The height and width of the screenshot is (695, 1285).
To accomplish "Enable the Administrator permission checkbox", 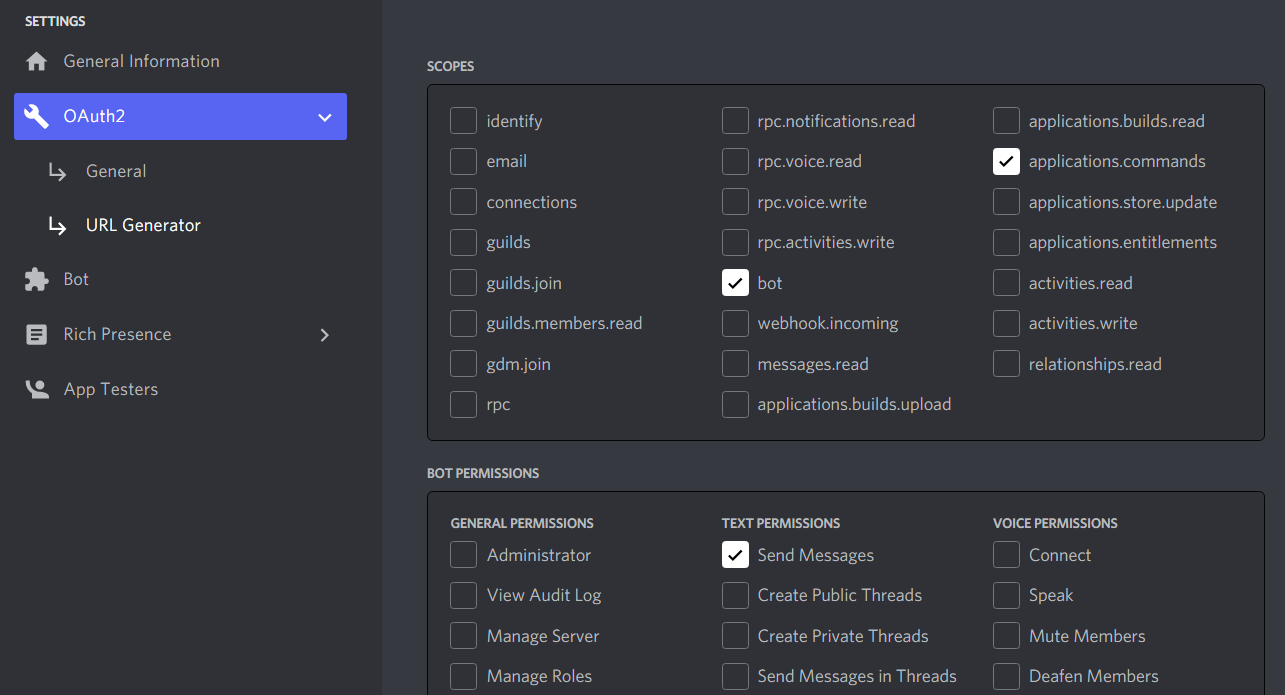I will (463, 555).
